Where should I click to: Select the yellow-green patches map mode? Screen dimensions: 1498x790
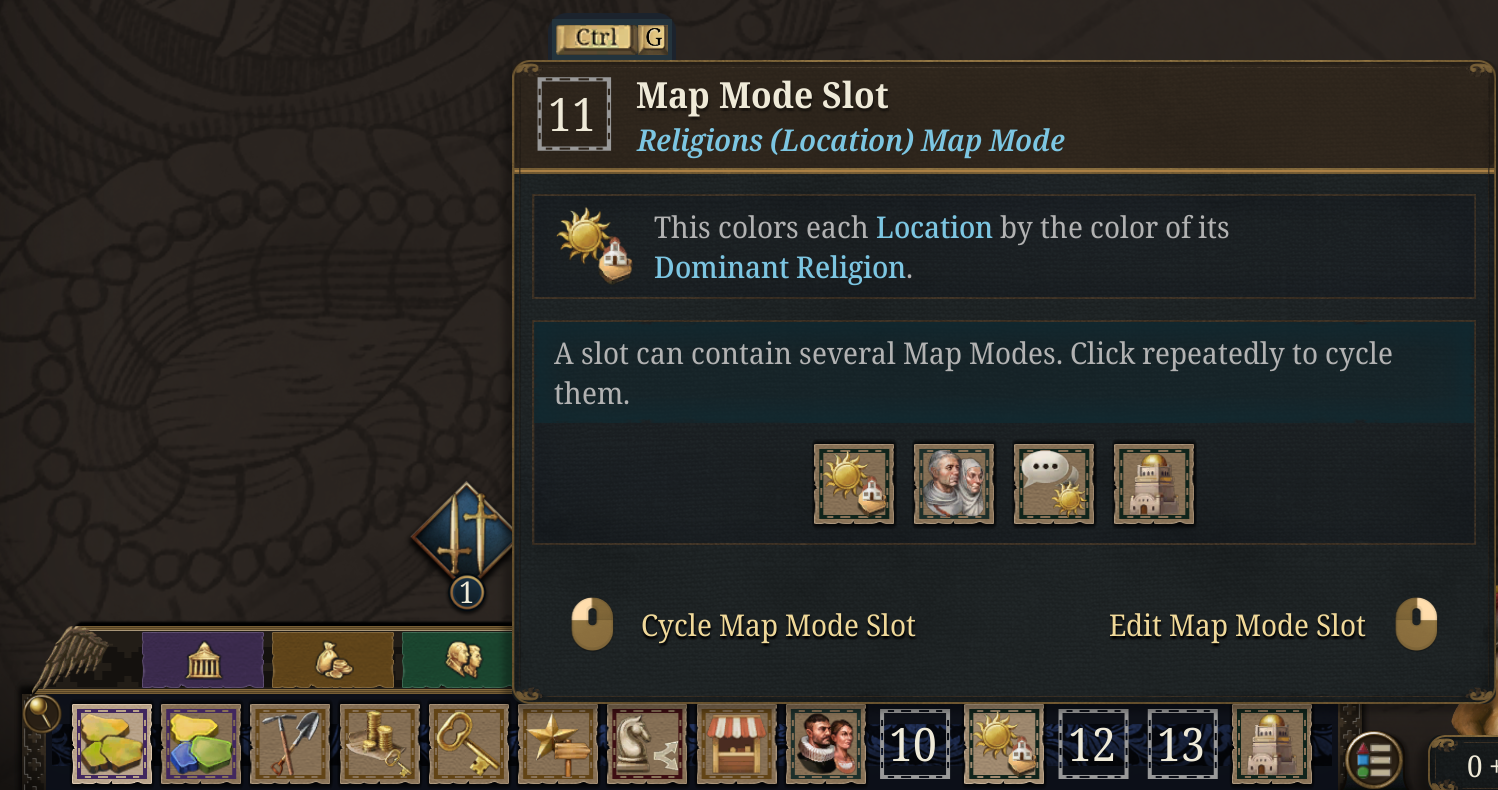[x=111, y=743]
